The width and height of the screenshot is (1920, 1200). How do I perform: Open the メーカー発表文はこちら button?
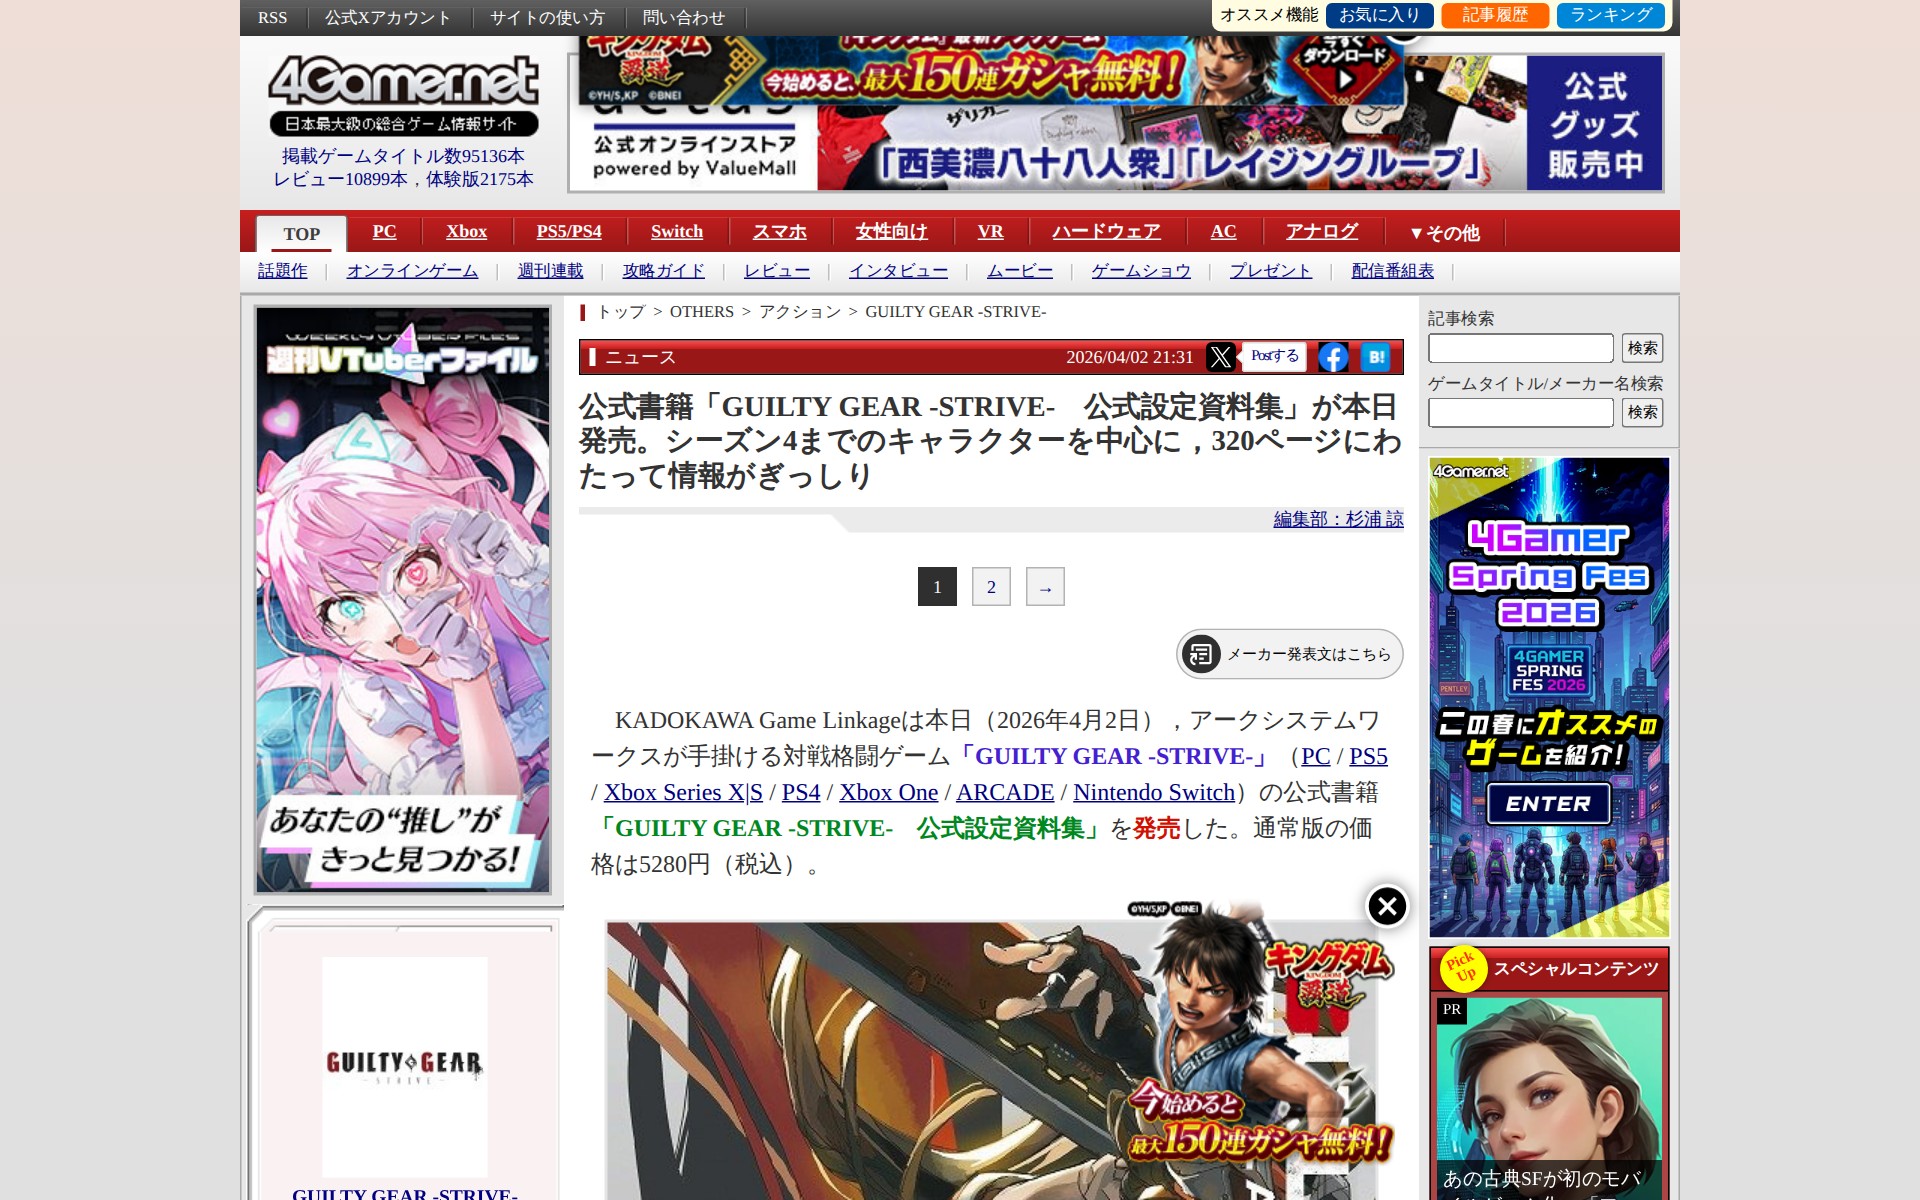[1290, 654]
